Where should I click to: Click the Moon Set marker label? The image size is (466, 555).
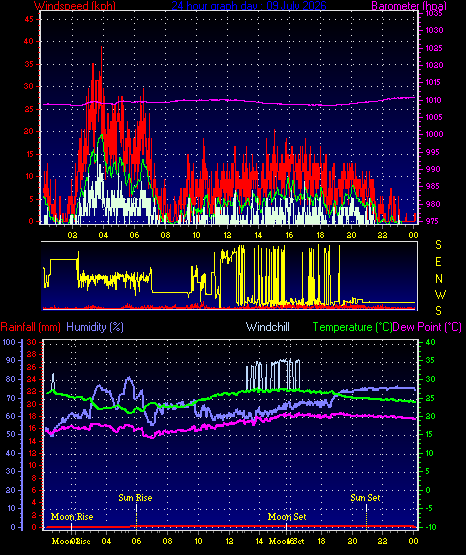coord(287,517)
